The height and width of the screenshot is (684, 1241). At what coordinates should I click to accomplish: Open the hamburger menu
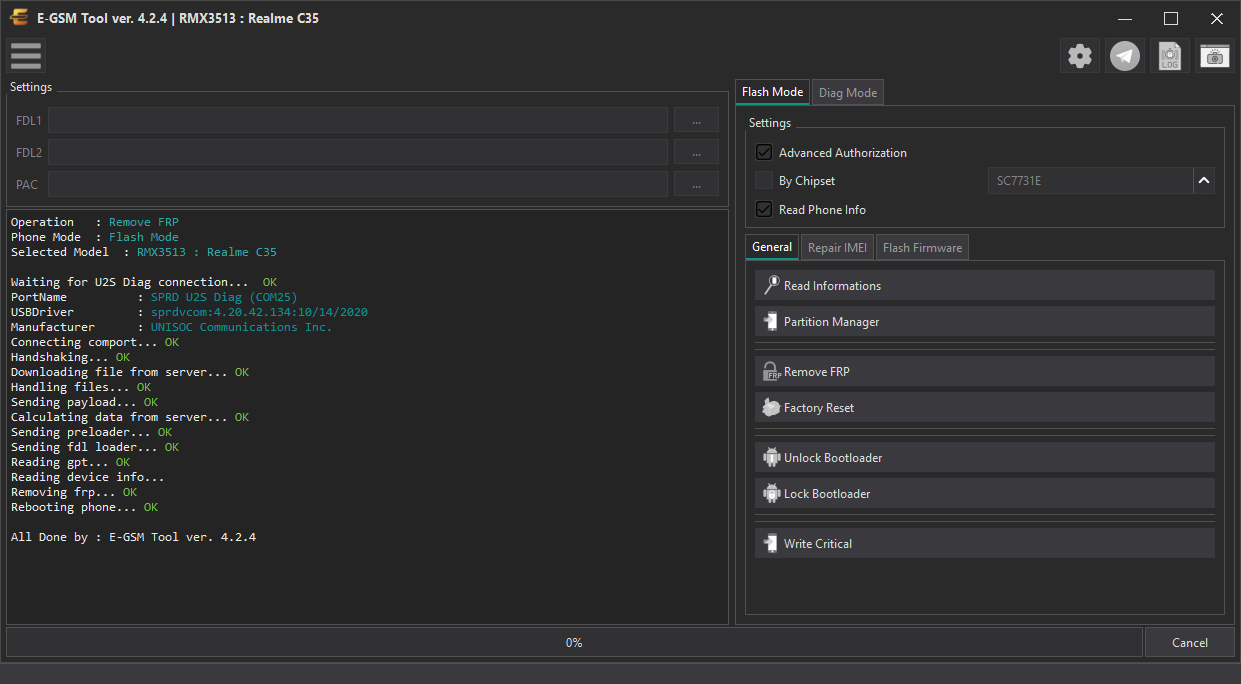26,56
